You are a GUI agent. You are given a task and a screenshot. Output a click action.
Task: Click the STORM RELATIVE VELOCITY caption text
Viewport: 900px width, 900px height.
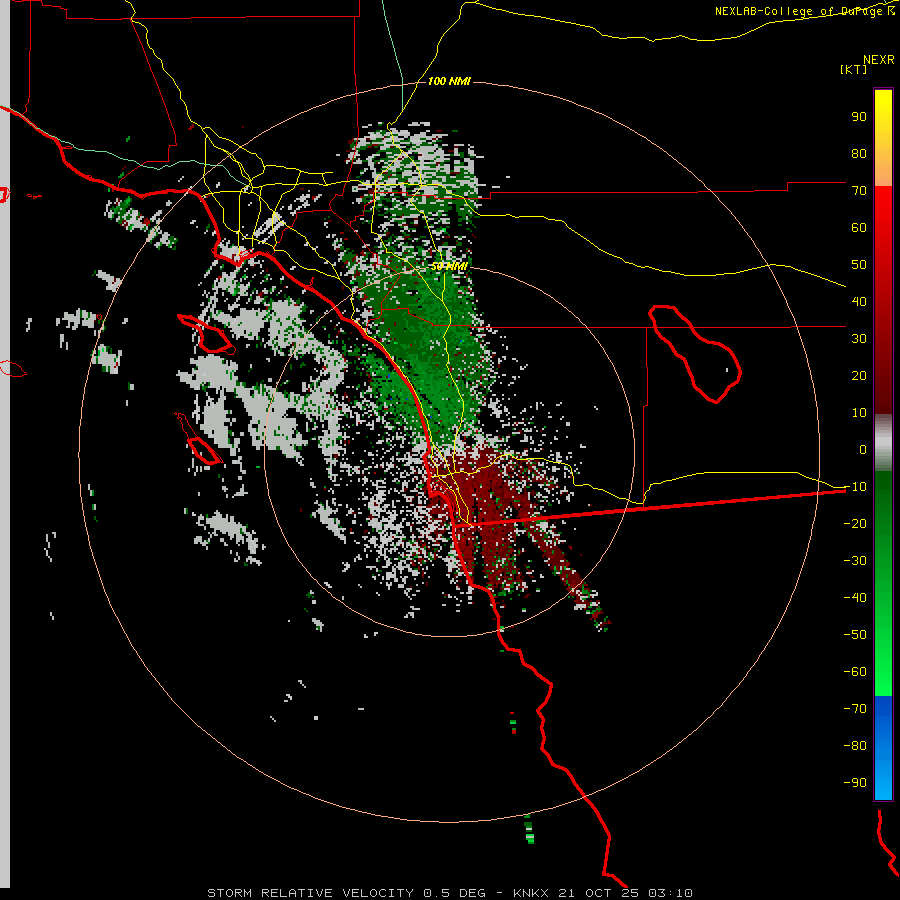coord(310,893)
